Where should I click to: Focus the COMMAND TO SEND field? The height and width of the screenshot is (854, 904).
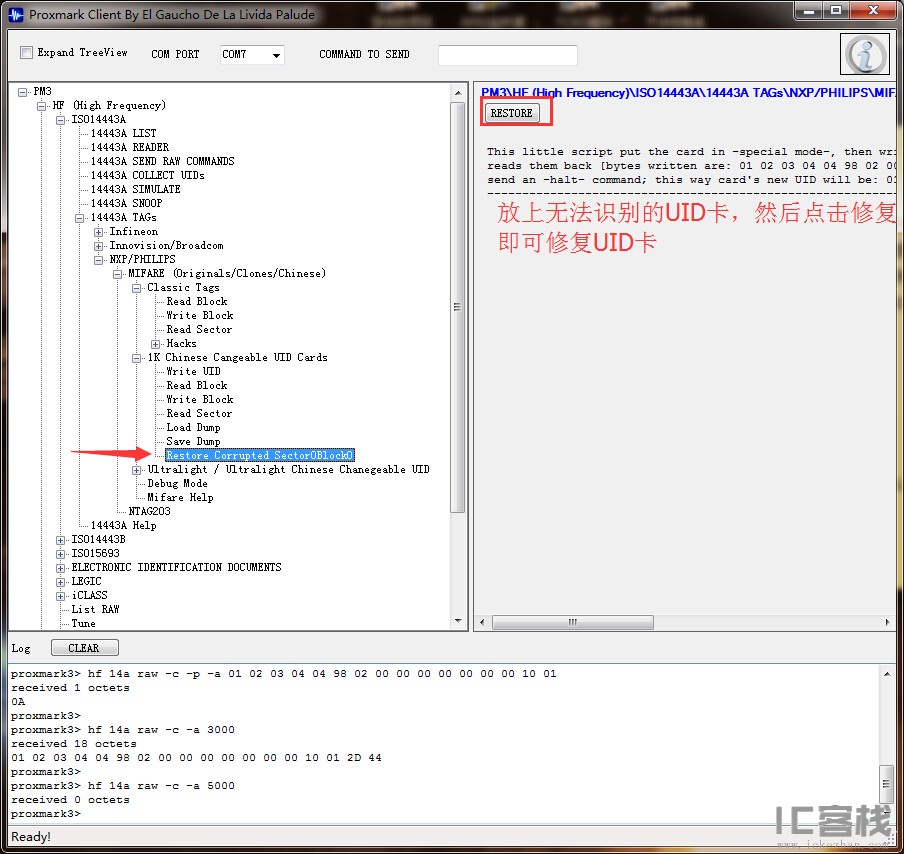(x=507, y=55)
